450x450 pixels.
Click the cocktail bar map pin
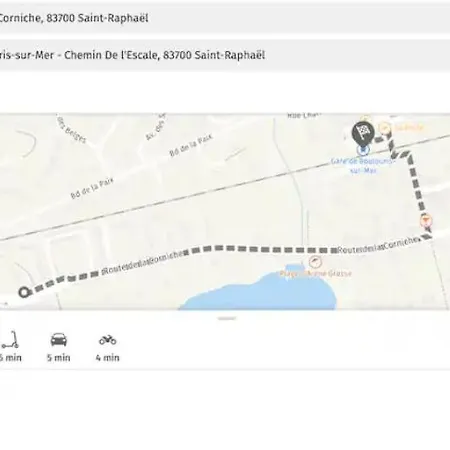pyautogui.click(x=426, y=221)
